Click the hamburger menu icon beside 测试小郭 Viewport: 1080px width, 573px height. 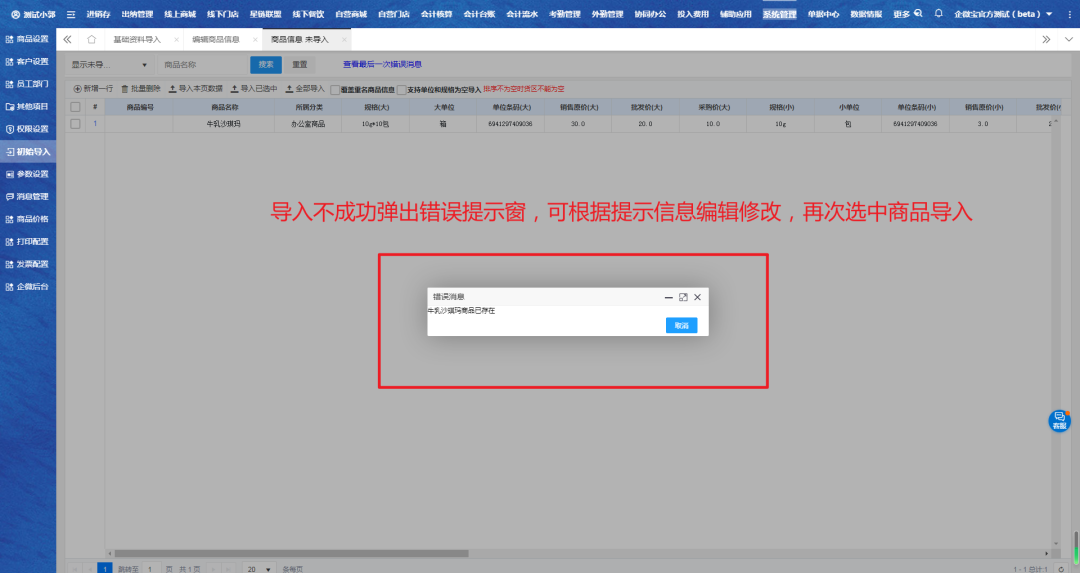[x=71, y=14]
